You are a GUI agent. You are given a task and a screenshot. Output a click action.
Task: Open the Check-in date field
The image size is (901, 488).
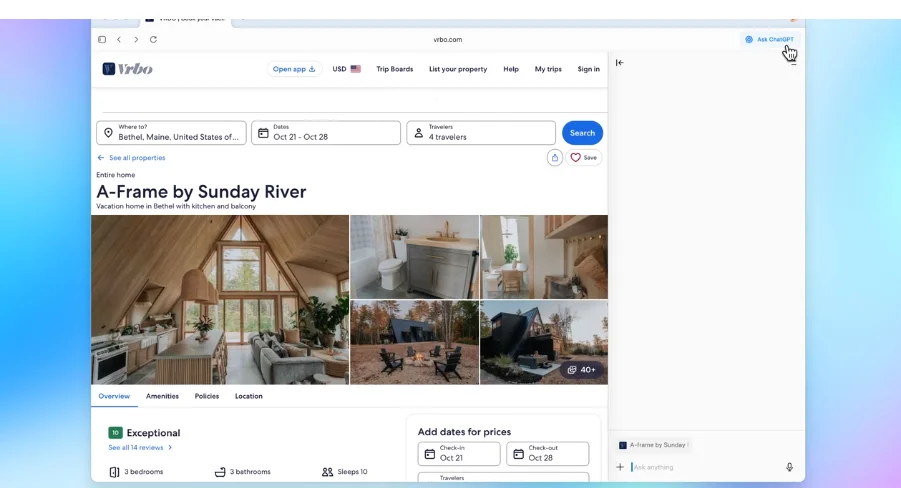[x=459, y=454]
